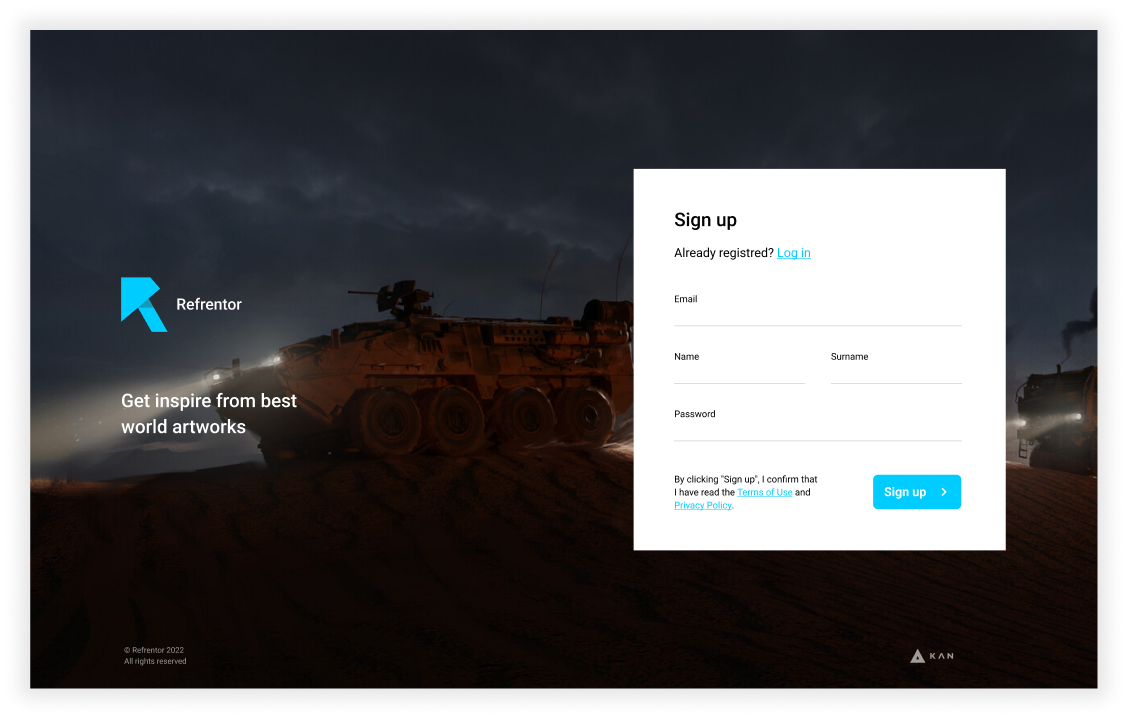Screen dimensions: 1128x719
Task: Click the Password field label
Action: coord(694,414)
